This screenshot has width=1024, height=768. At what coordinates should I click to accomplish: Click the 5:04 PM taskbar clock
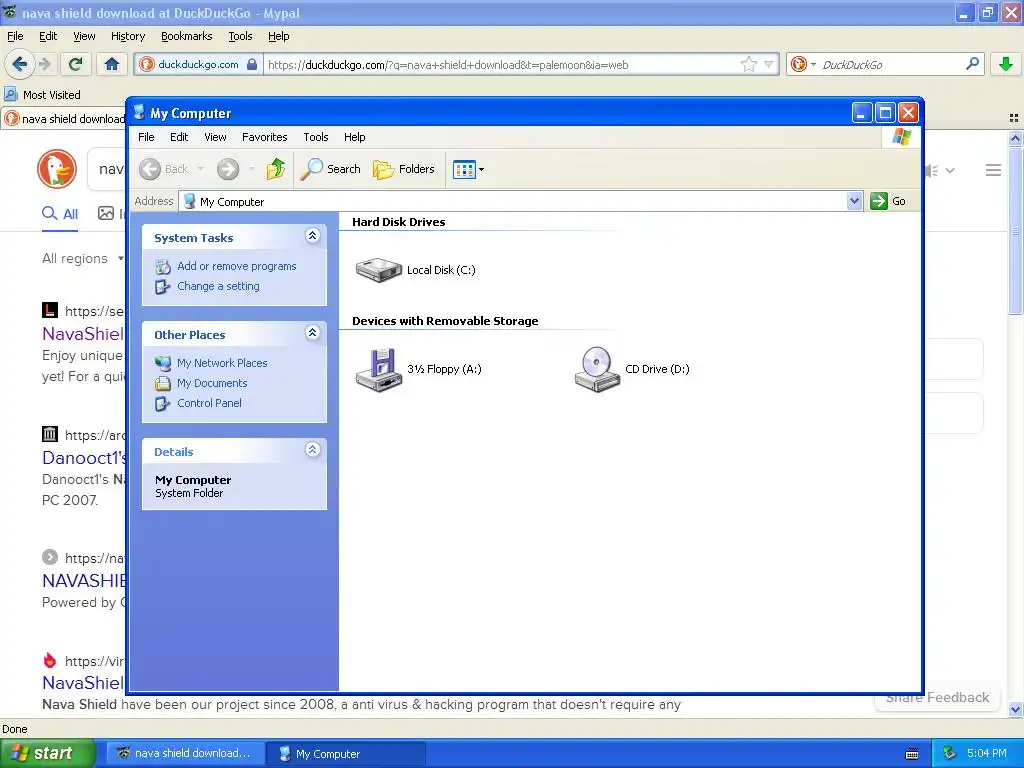986,754
